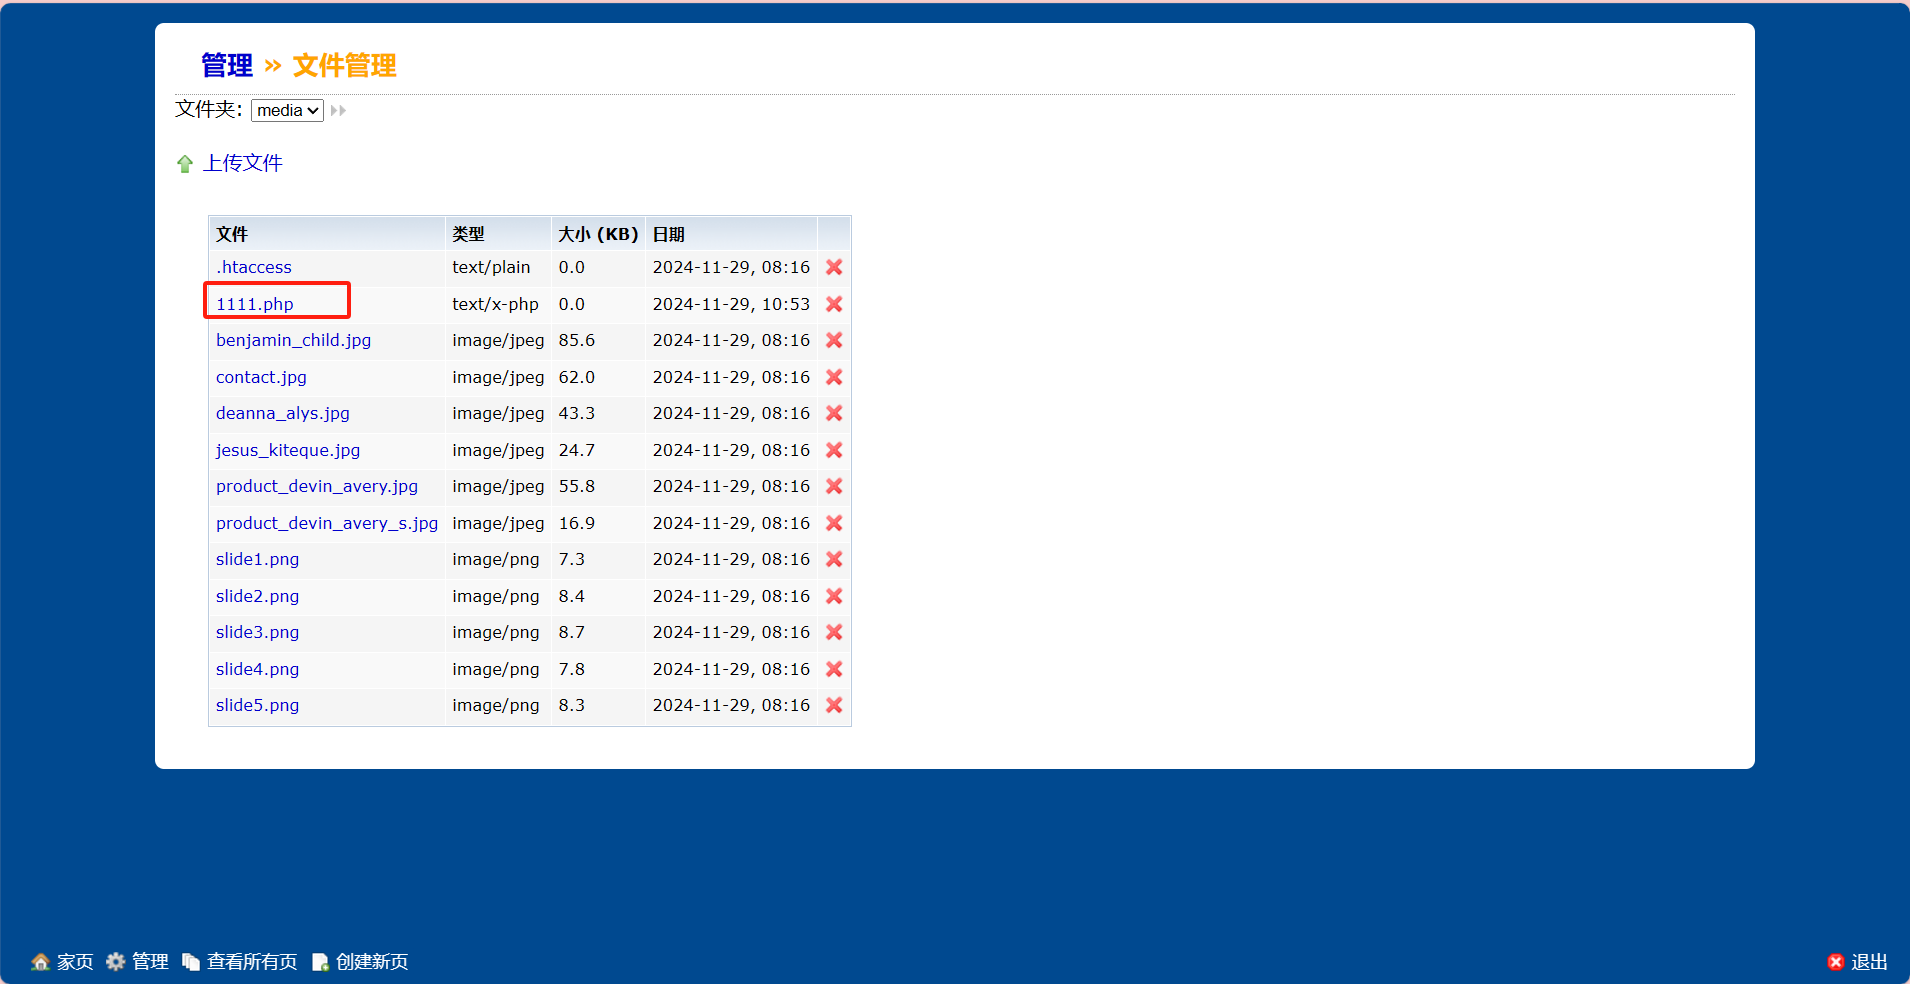Click the 文件 column header
The width and height of the screenshot is (1910, 984).
tap(232, 234)
